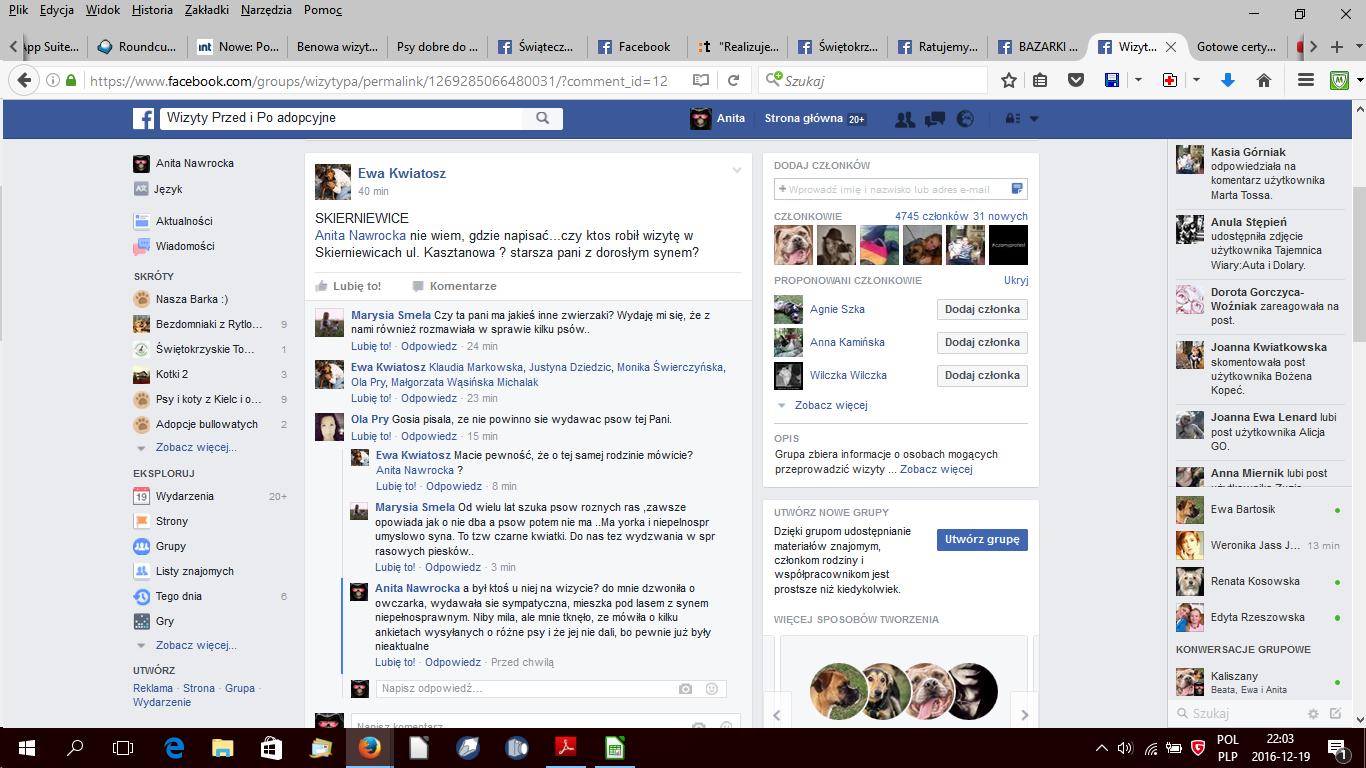Add Agnie Szka with Dodaj członka
Image resolution: width=1366 pixels, height=768 pixels.
(981, 309)
